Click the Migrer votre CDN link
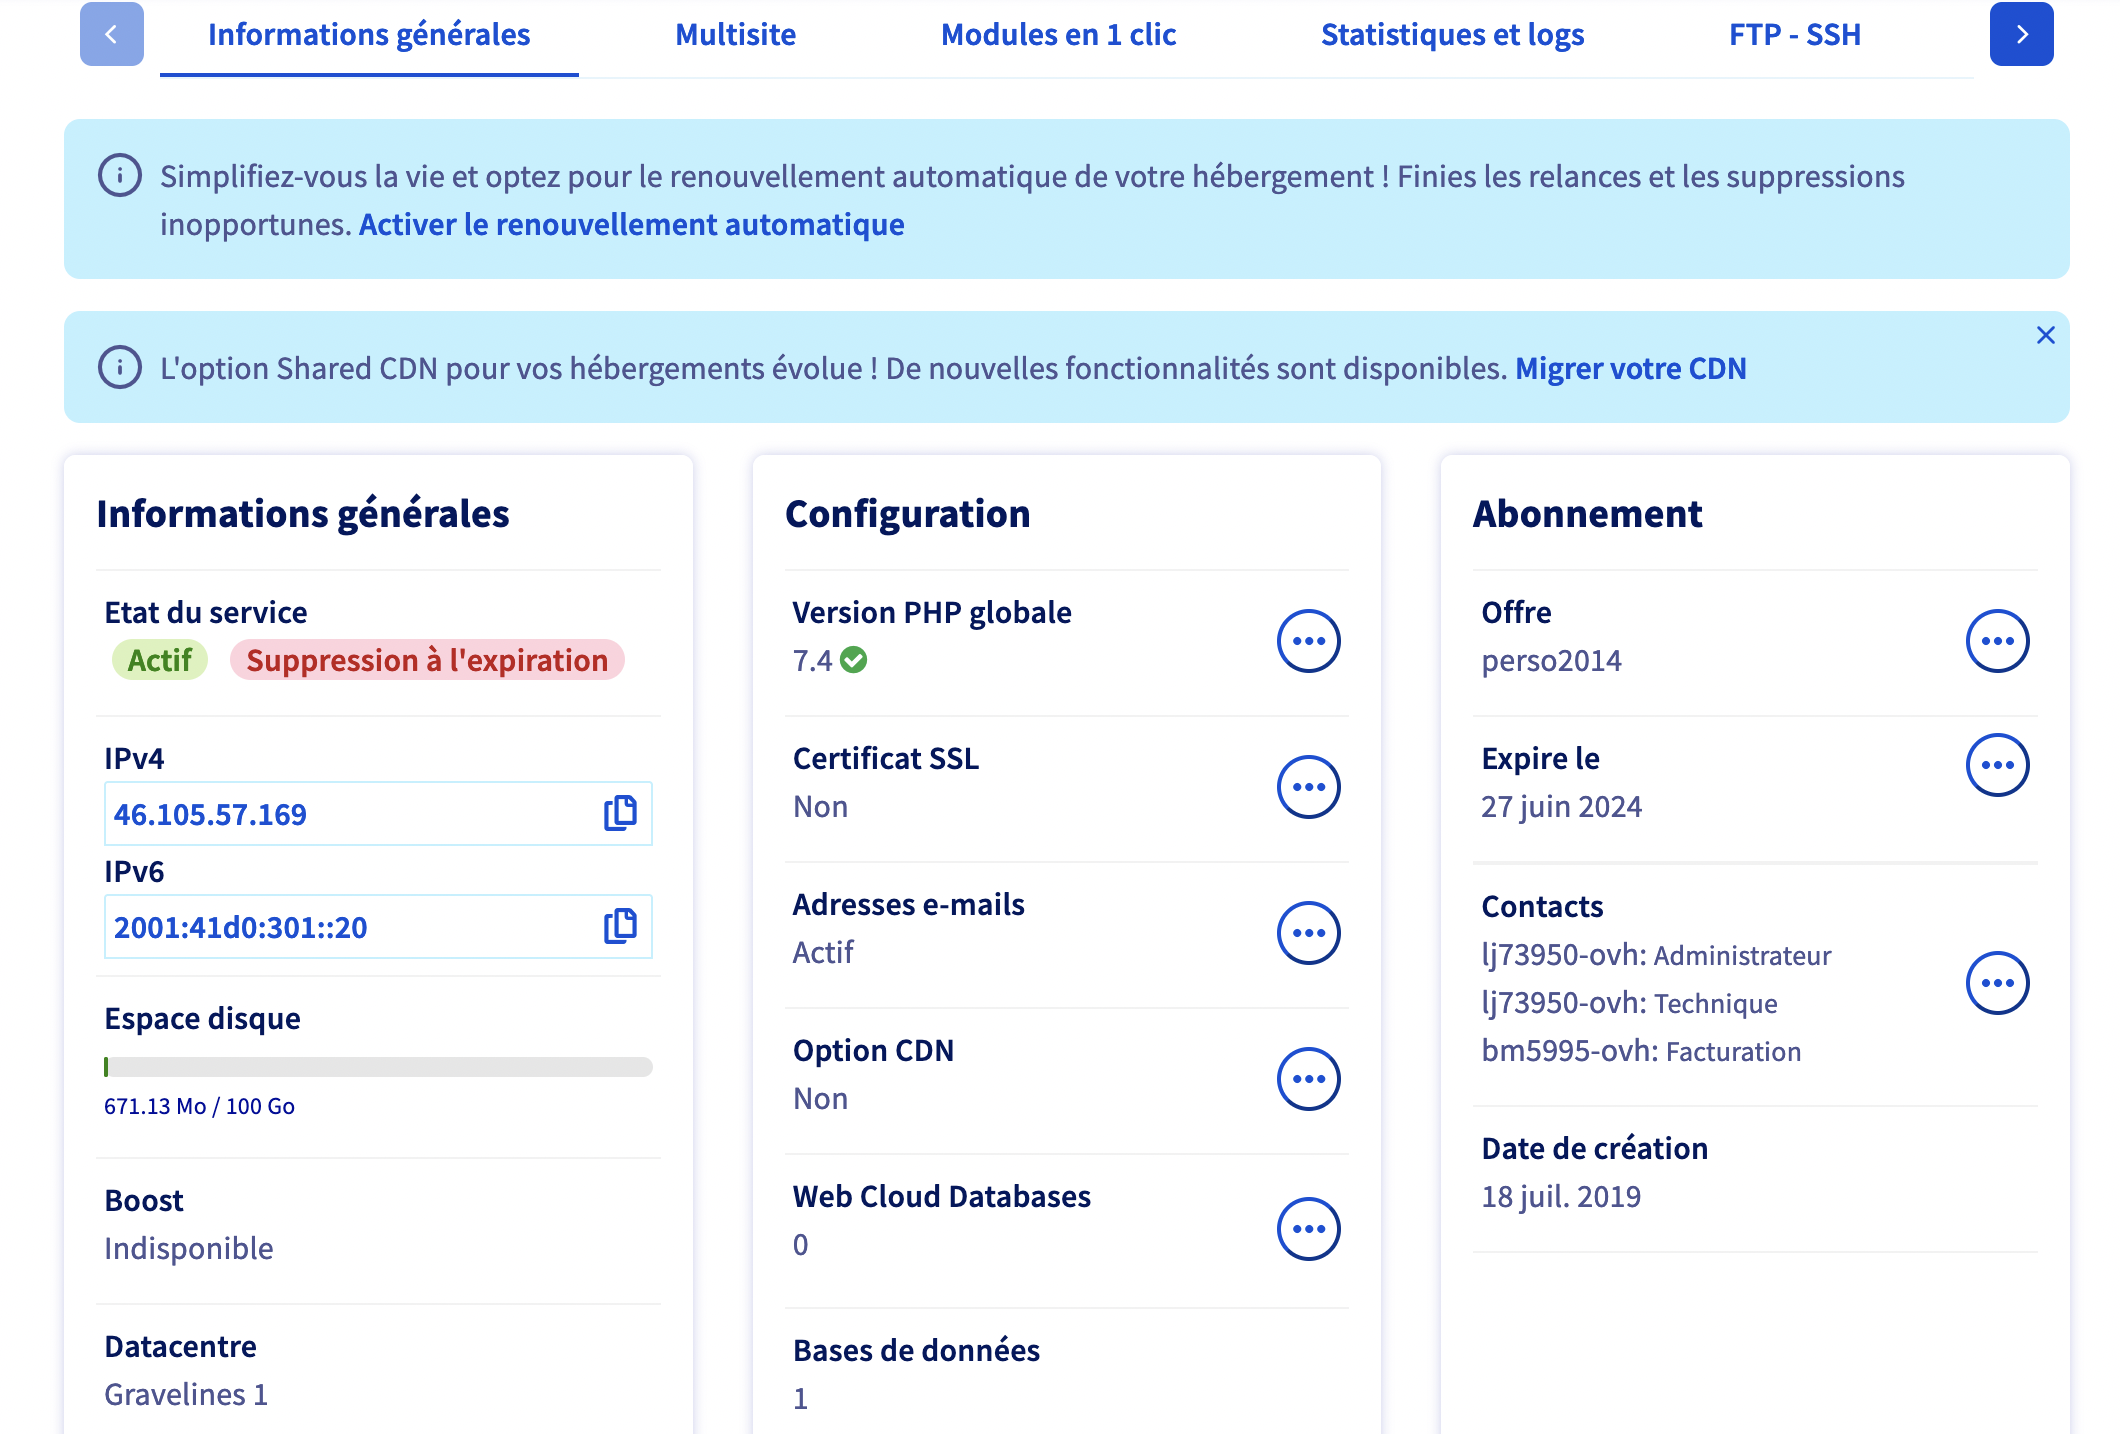2120x1434 pixels. point(1630,369)
